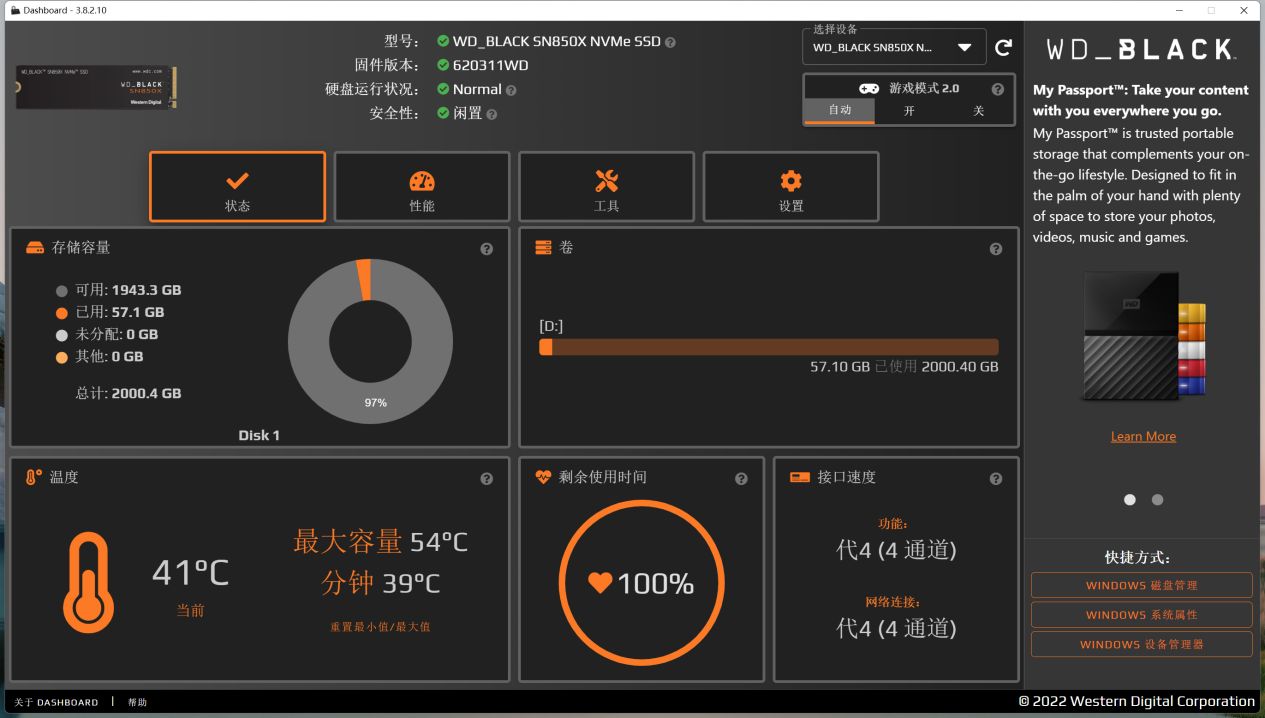
Task: Click green check next to WD_BLACK model
Action: coord(443,41)
